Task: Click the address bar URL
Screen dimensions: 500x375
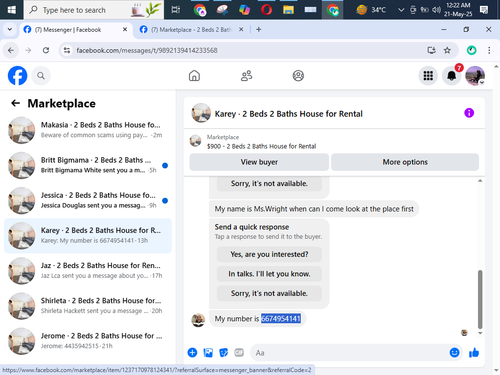Action: 147,50
